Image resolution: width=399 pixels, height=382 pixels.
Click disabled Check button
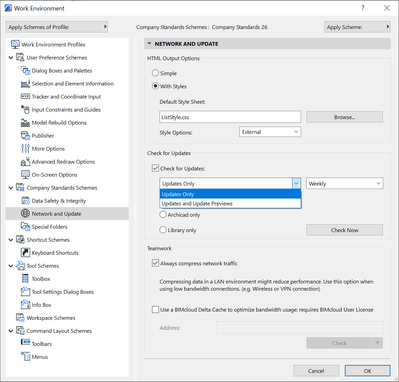[x=339, y=343]
